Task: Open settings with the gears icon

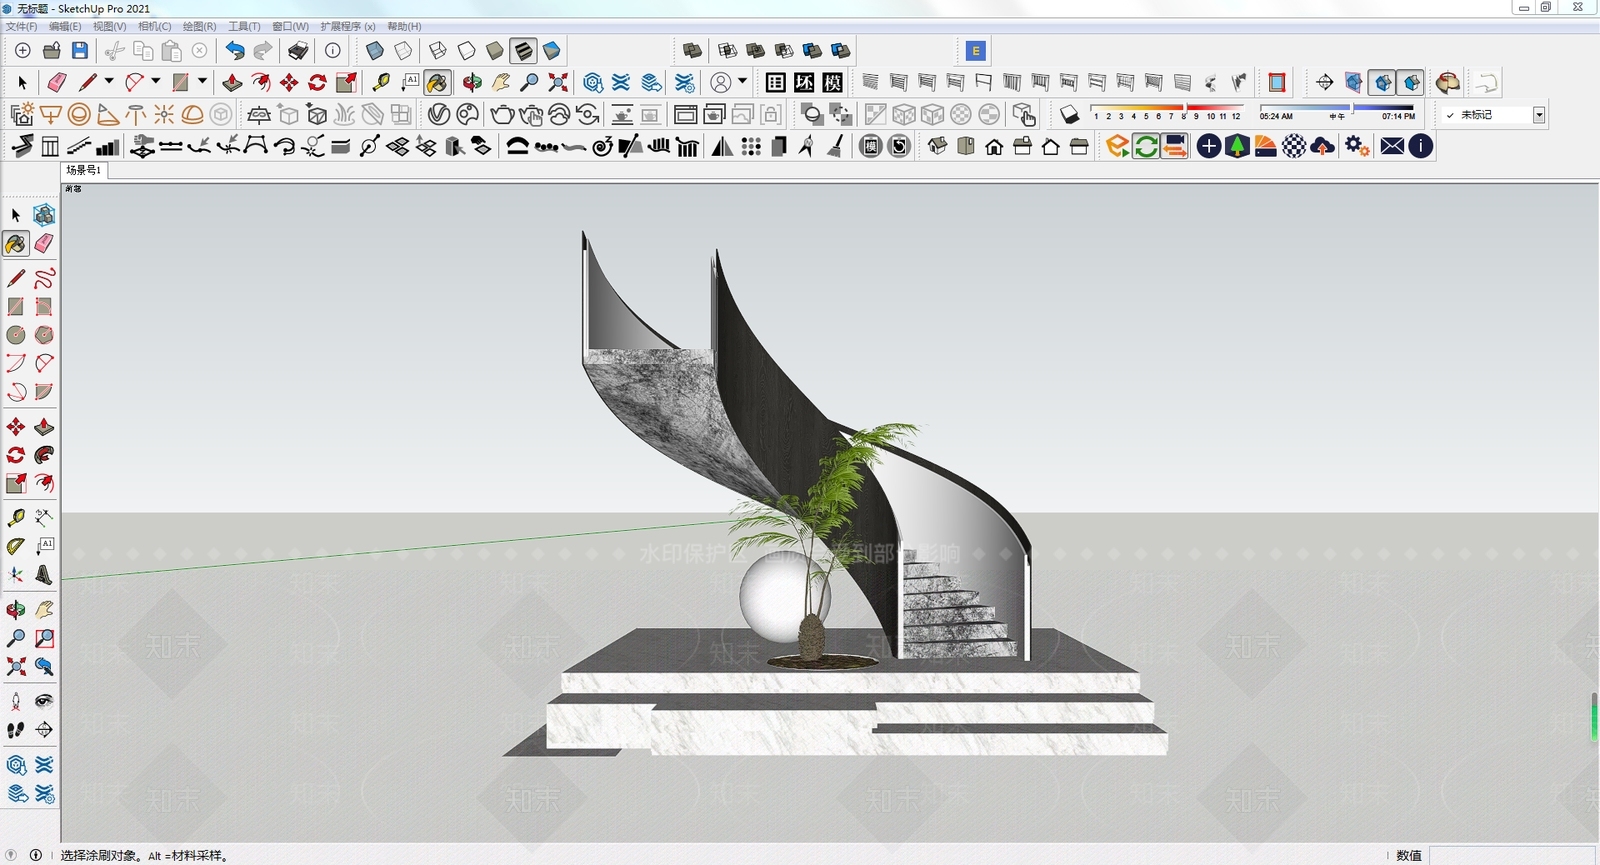Action: click(x=1356, y=146)
